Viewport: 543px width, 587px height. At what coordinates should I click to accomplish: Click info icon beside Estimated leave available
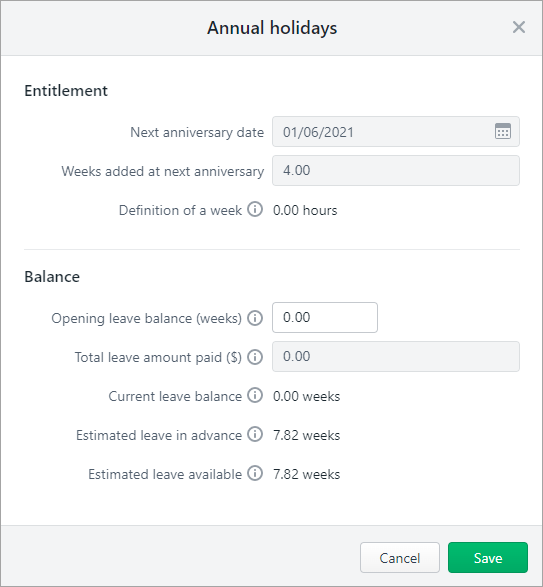point(255,473)
